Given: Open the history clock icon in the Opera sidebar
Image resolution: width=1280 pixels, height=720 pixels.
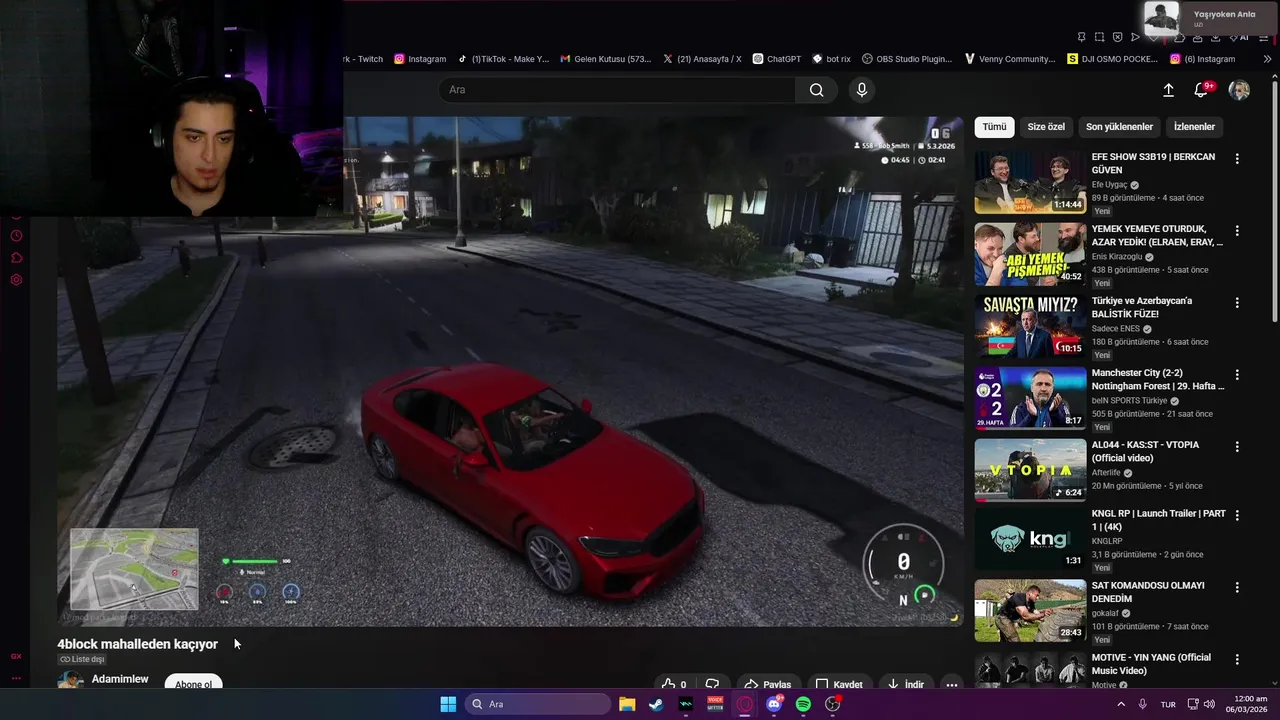Looking at the screenshot, I should click(16, 236).
